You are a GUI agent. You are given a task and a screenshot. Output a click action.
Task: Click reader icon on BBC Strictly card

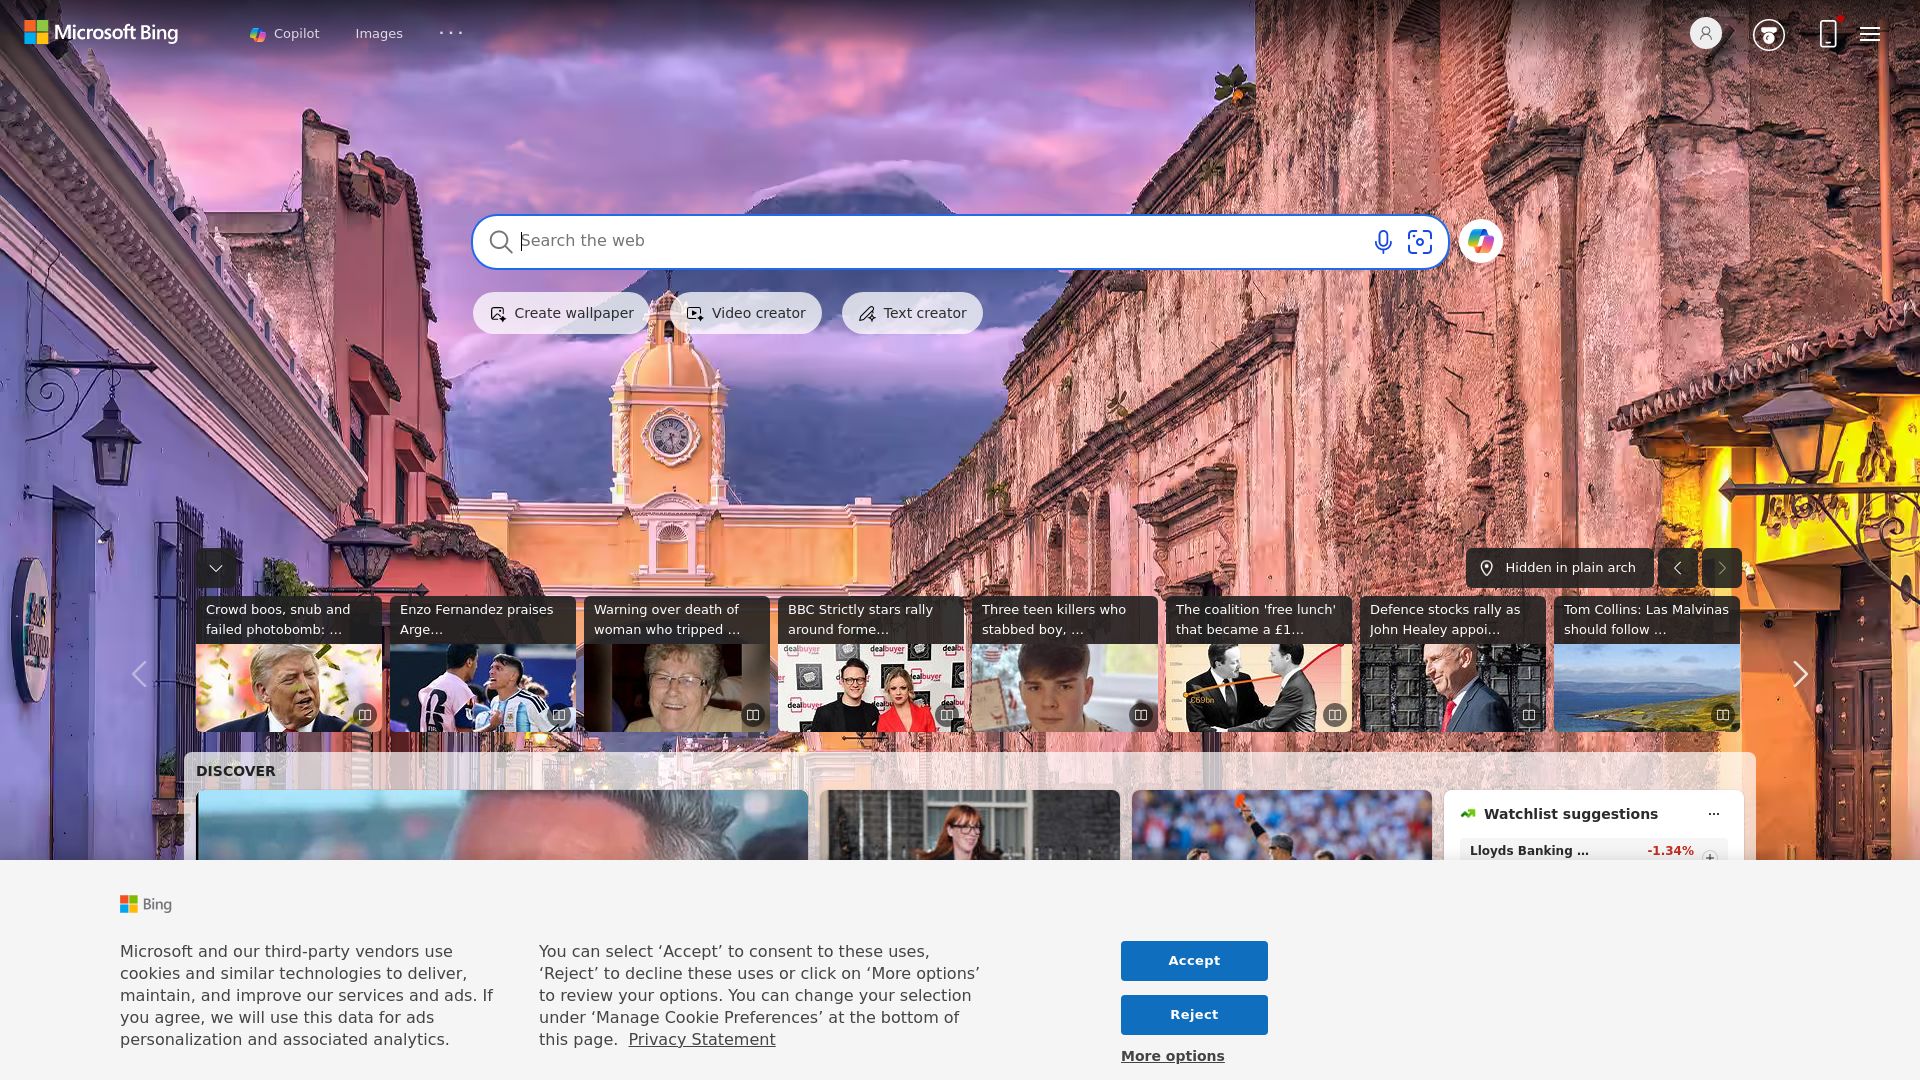click(x=947, y=715)
